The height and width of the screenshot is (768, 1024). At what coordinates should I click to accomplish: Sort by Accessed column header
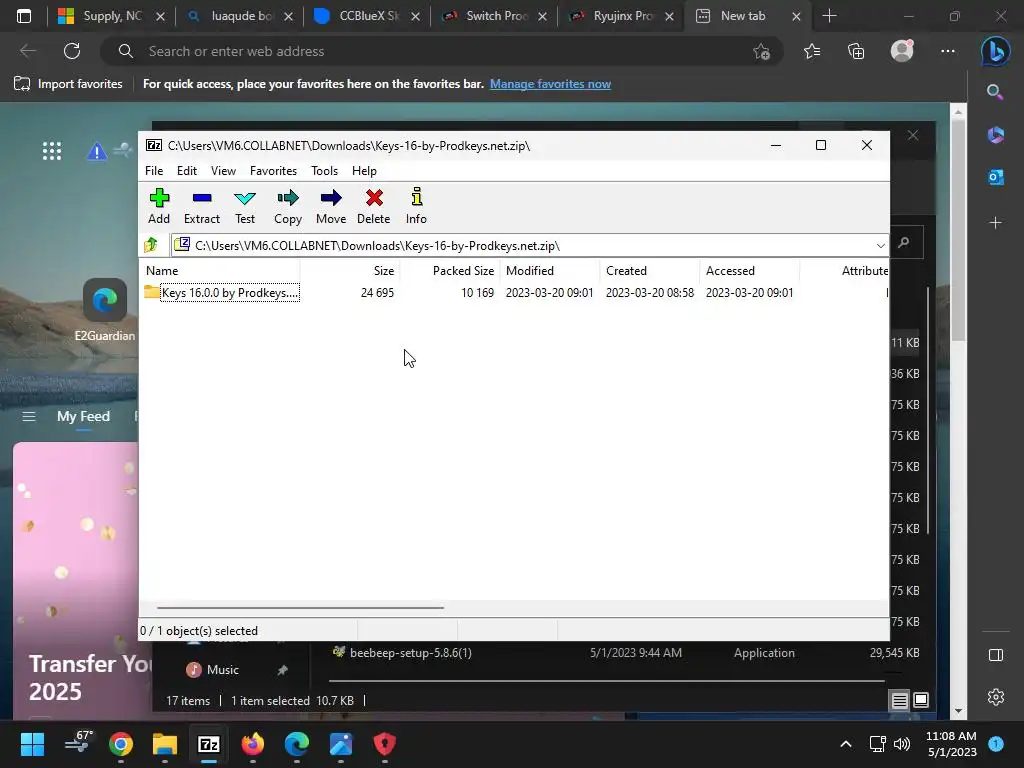[750, 270]
